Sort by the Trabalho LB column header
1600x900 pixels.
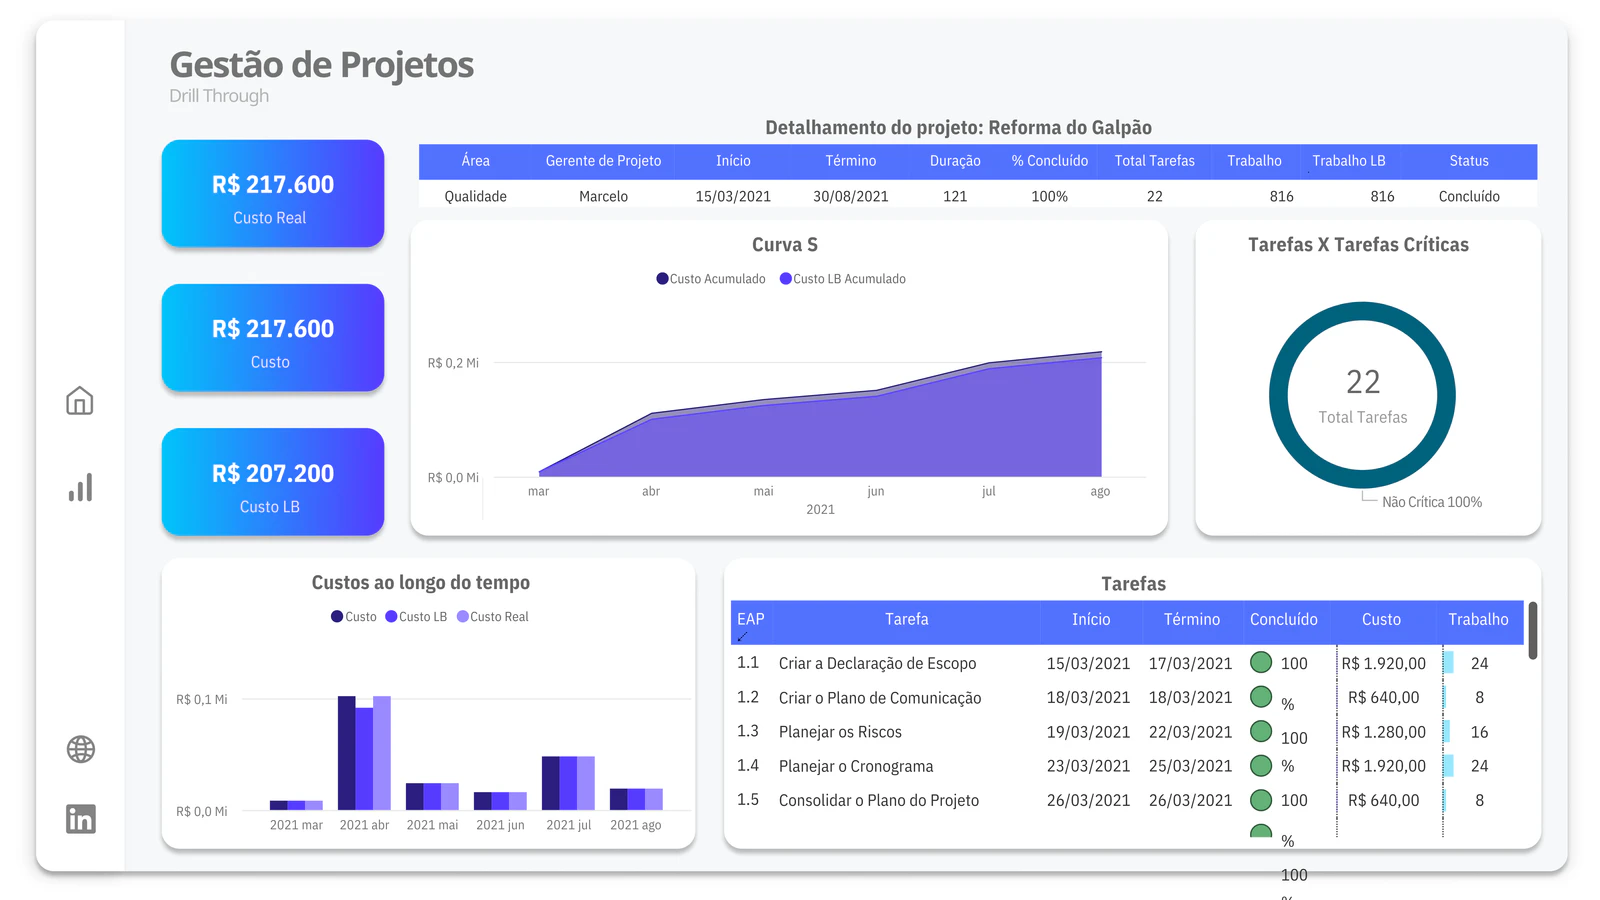1349,161
